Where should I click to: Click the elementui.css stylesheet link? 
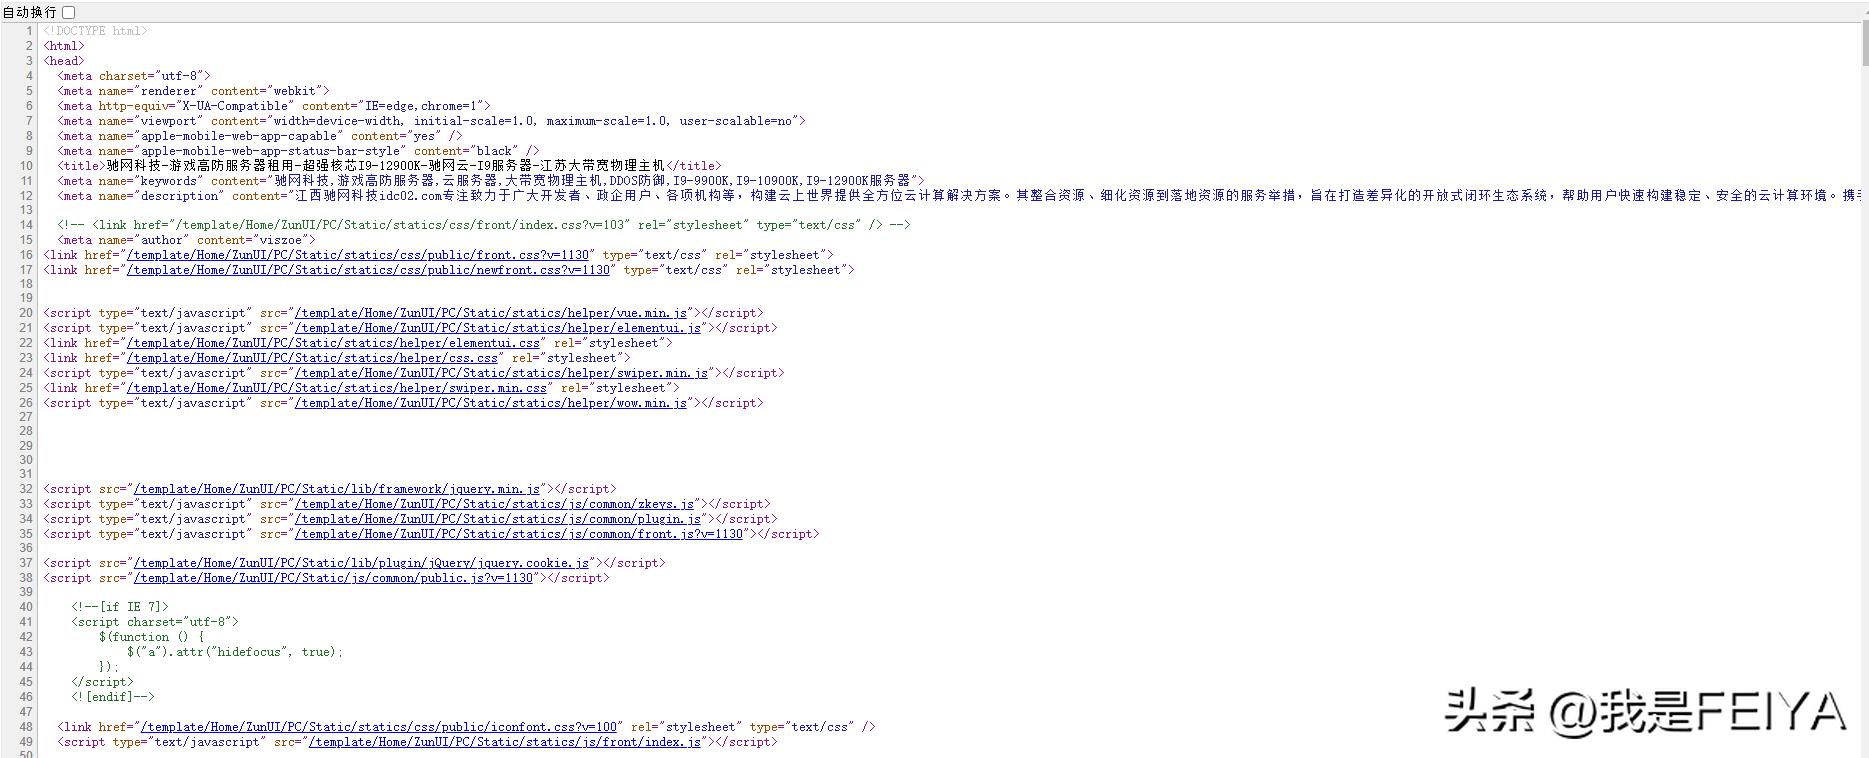coord(333,343)
